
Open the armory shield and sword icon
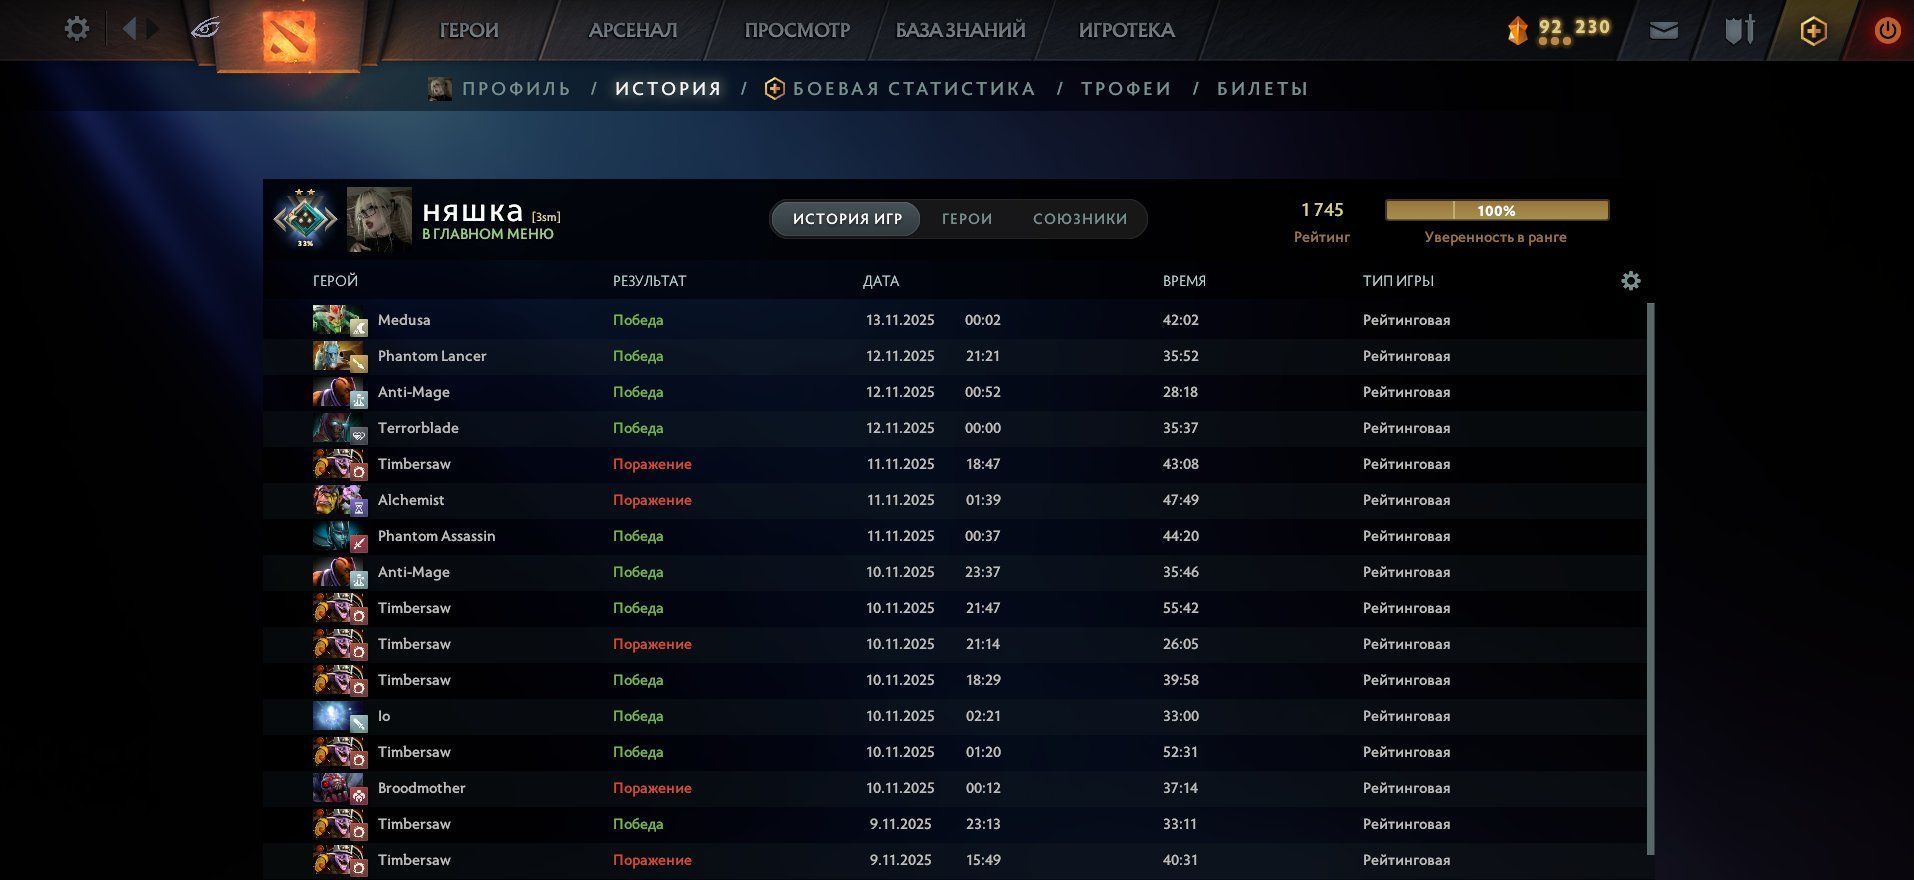click(1739, 30)
